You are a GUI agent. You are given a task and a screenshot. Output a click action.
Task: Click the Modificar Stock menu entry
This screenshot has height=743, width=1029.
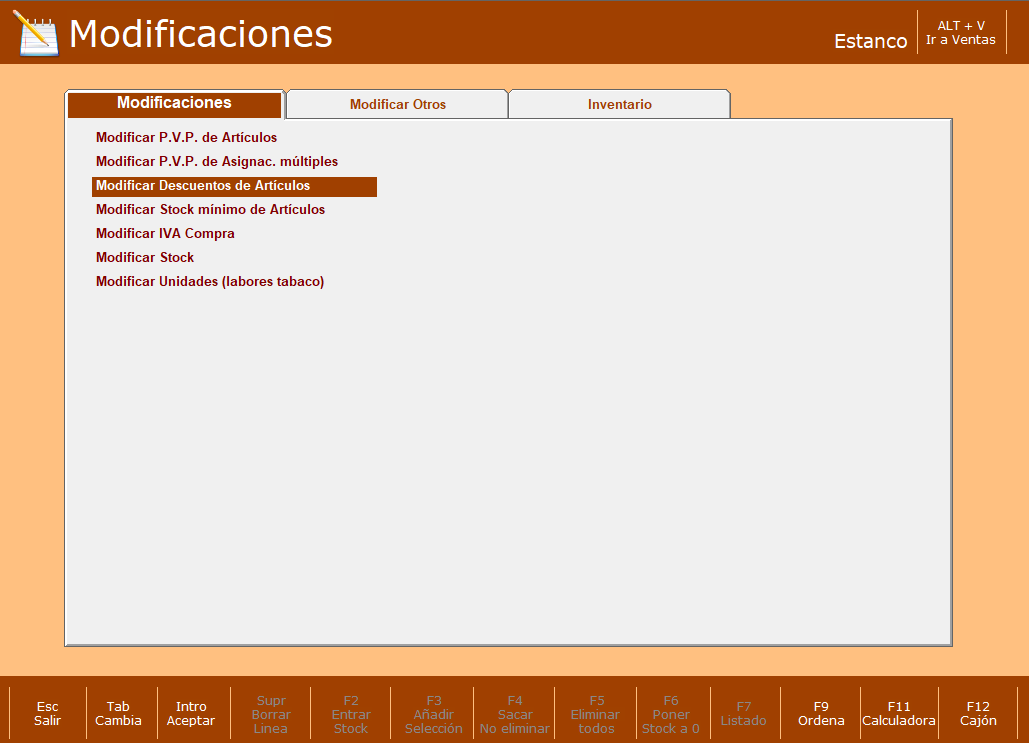coord(145,257)
